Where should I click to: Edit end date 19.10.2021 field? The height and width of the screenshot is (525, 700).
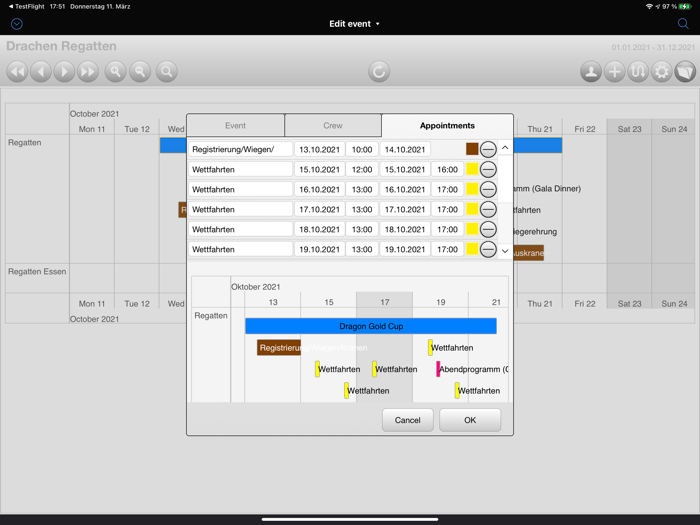[x=405, y=249]
